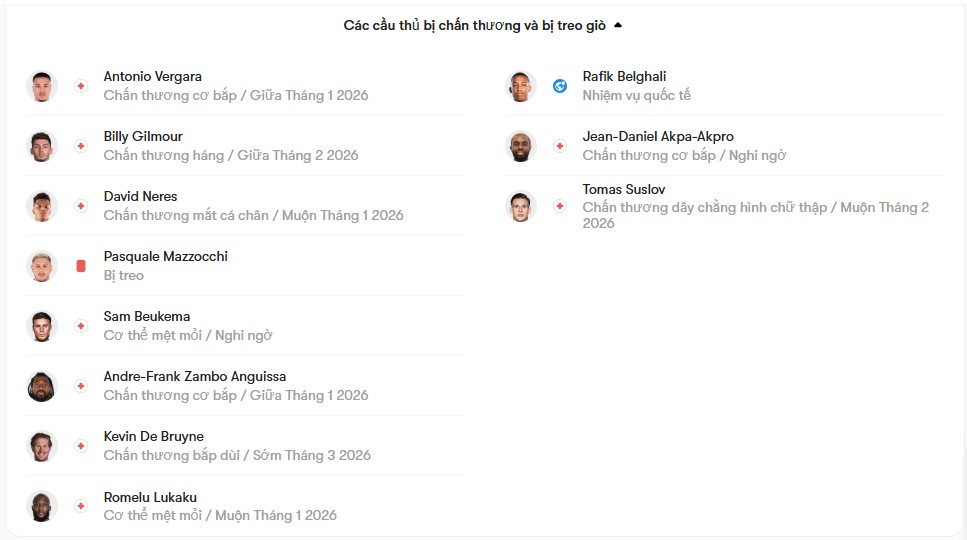
Task: Open Andre-Frank Zambo Anguissa's player photo
Action: (42, 386)
